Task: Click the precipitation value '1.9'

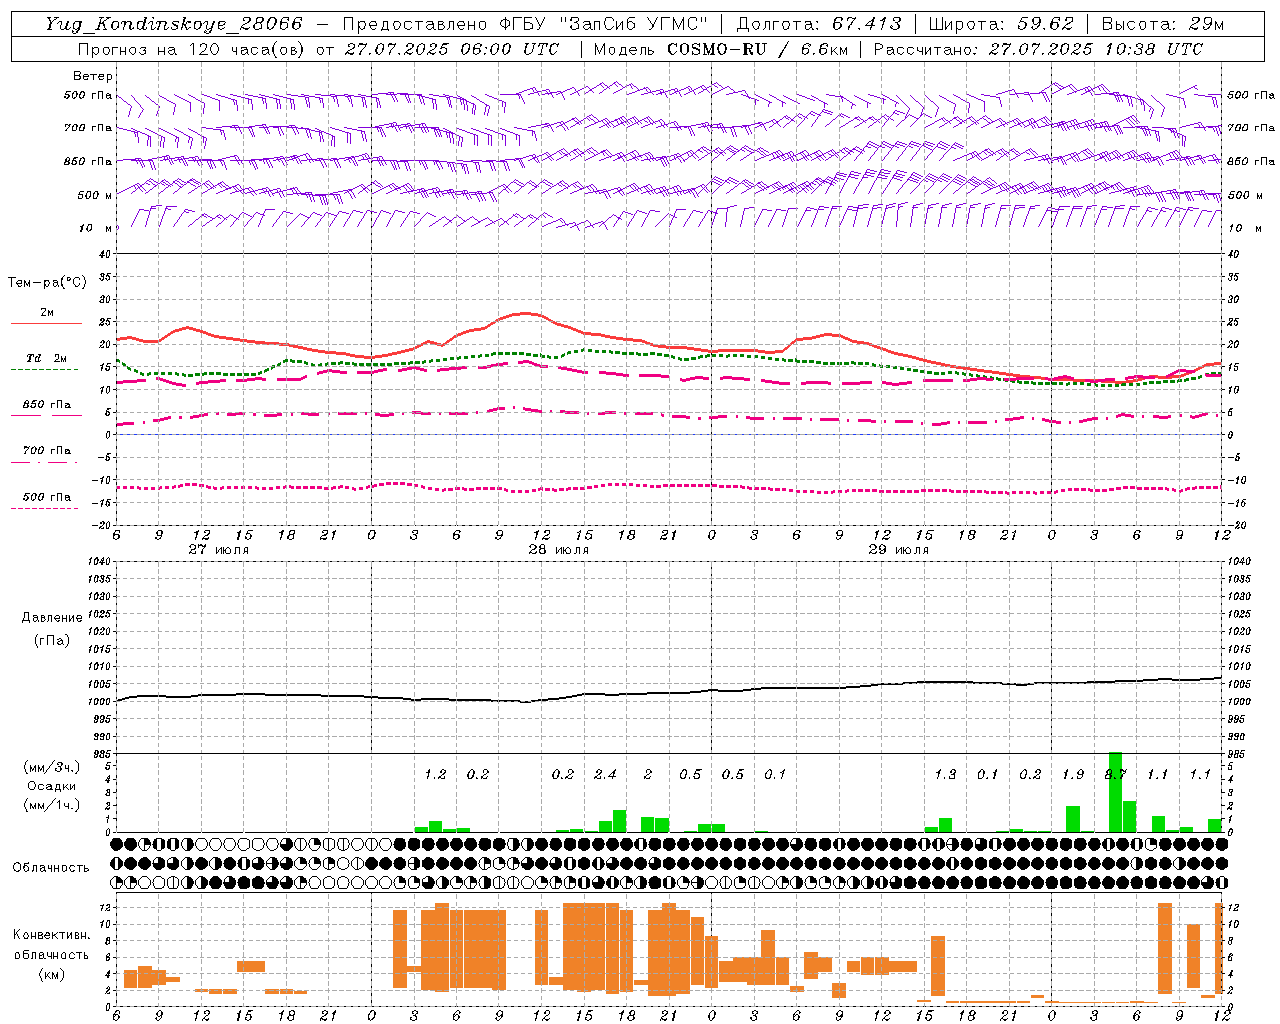Action: pyautogui.click(x=1072, y=774)
